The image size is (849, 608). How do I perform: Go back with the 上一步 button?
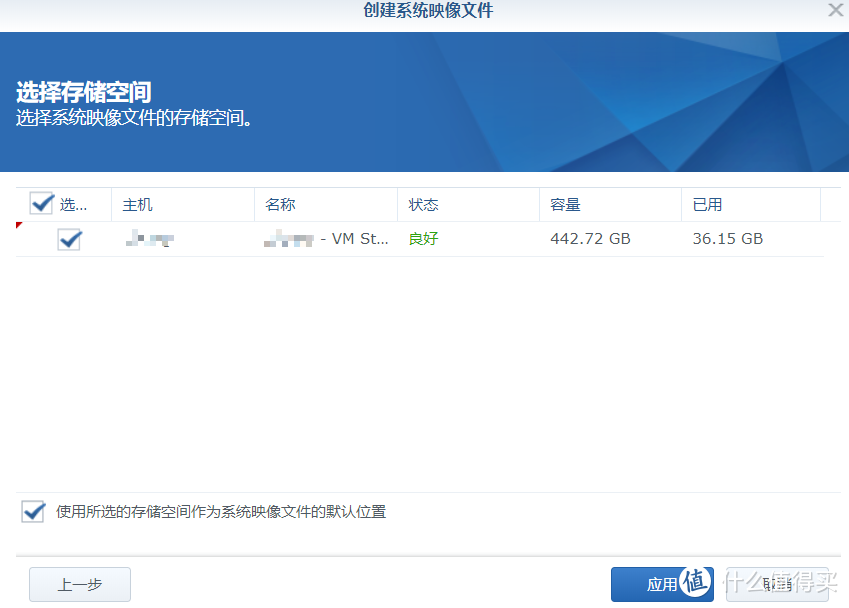click(x=79, y=585)
